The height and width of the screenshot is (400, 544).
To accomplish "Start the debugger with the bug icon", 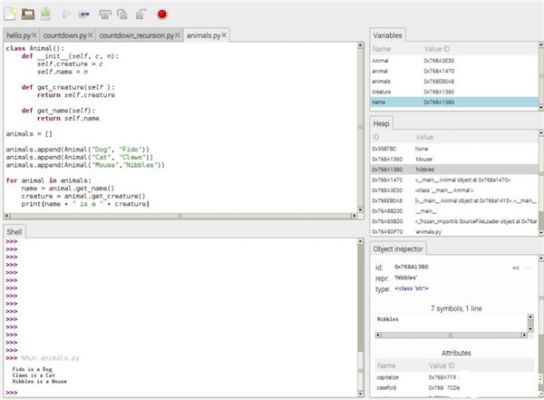I will point(84,14).
